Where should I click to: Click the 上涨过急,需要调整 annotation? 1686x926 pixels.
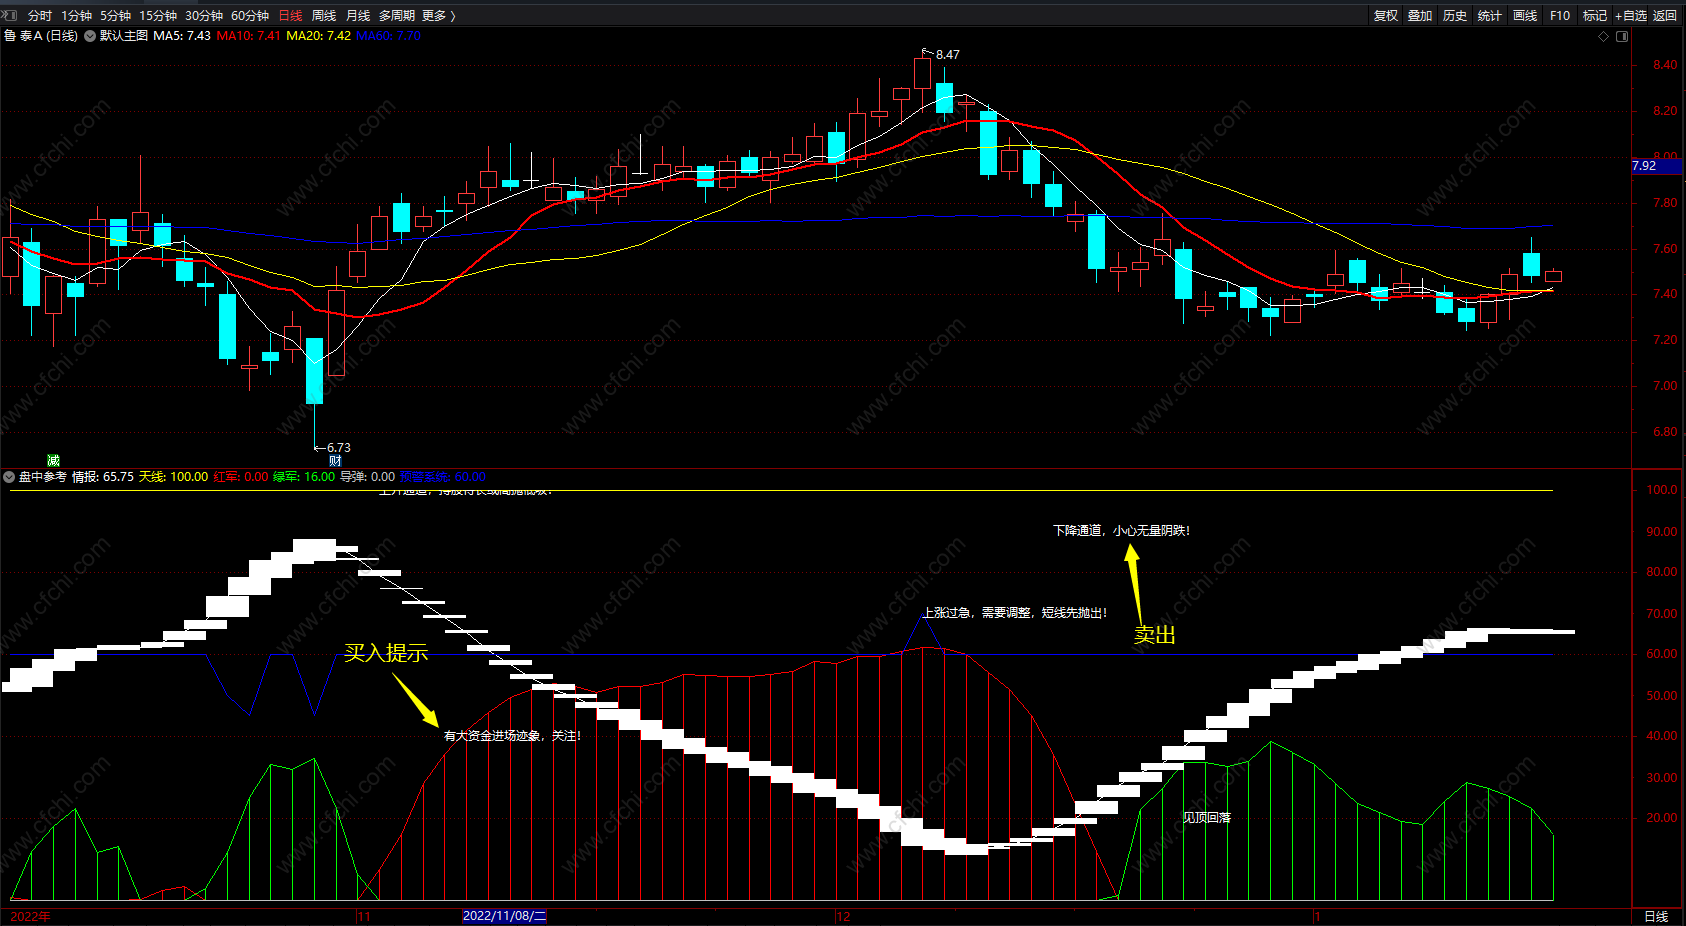1014,613
